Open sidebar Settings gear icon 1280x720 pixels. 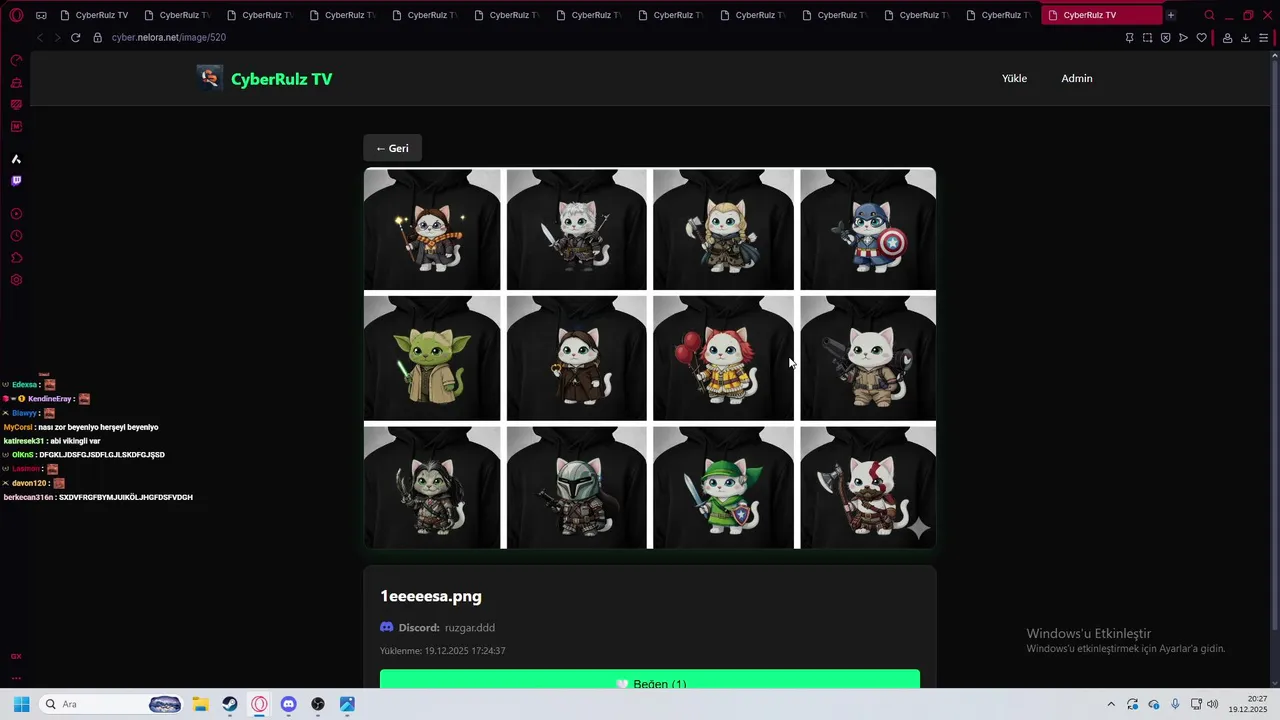pos(16,280)
